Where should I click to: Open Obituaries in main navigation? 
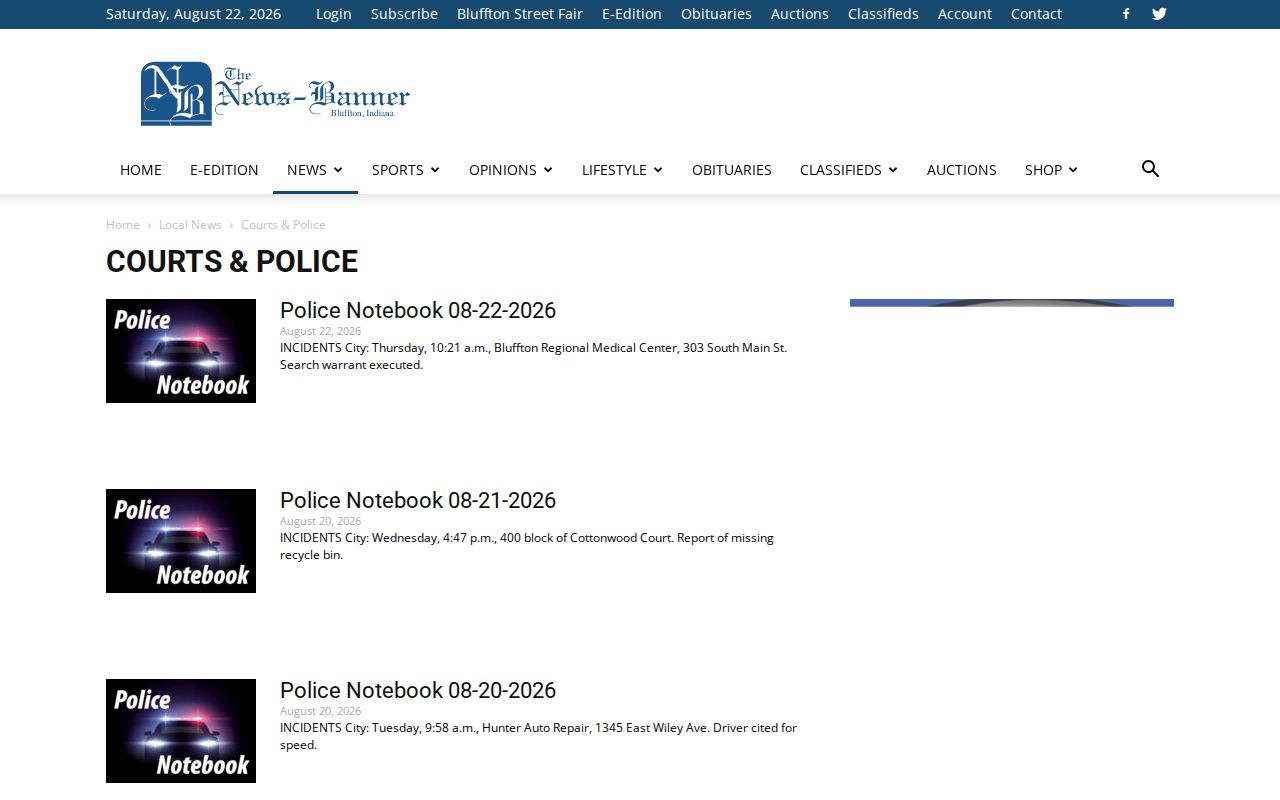(x=732, y=170)
